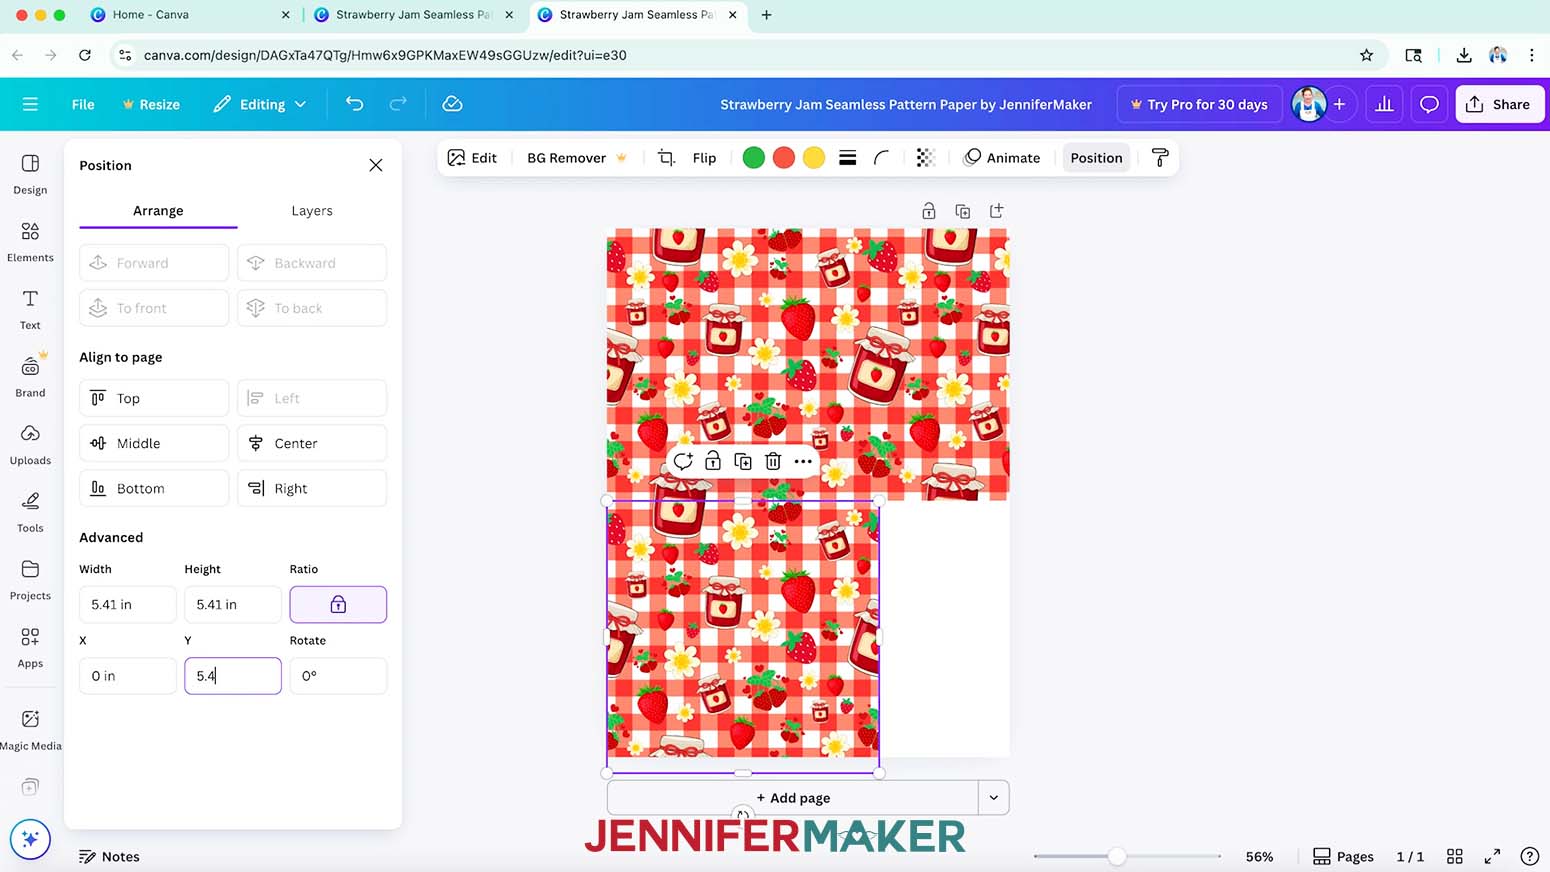Align element to Center of page
Screen dimensions: 1550x872
pos(312,443)
